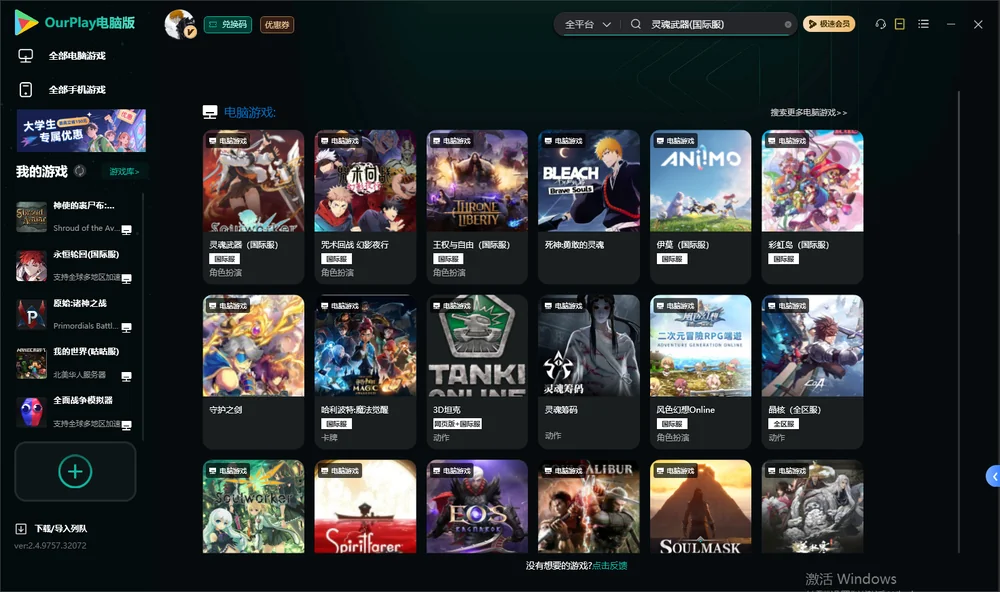
Task: Click the 兑换码 button
Action: tap(228, 24)
